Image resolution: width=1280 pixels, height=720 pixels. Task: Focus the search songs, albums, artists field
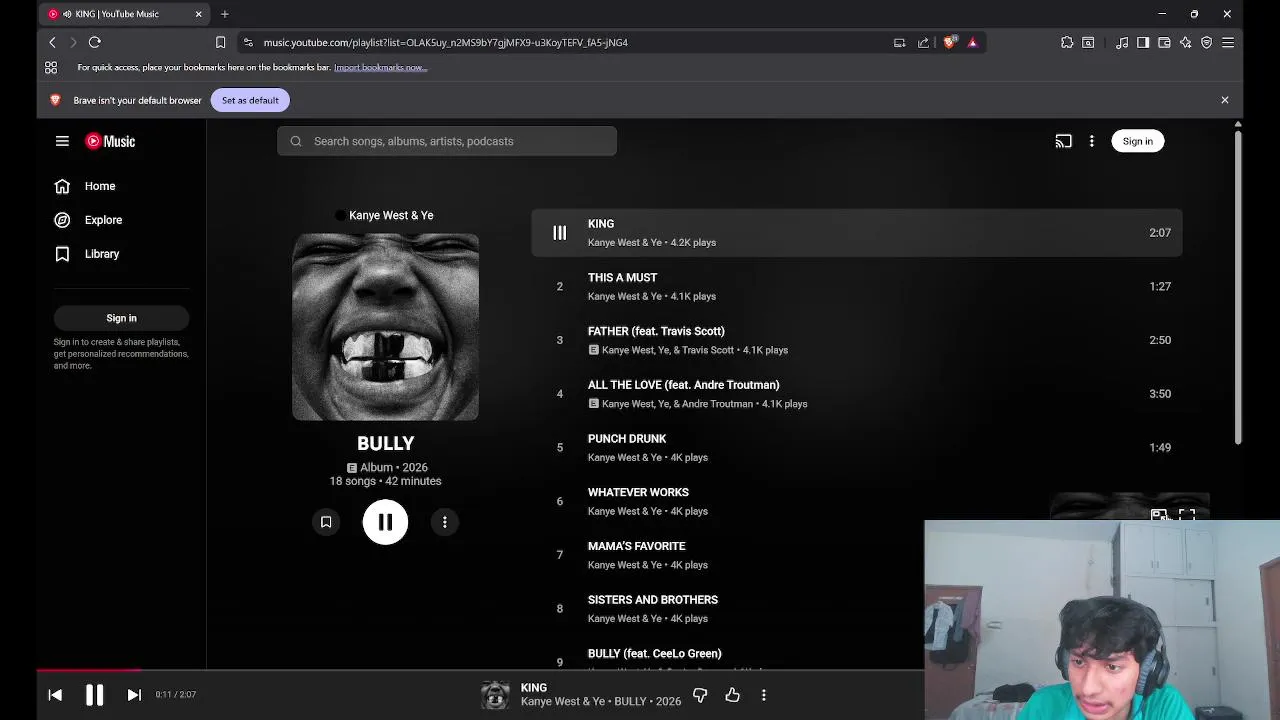[x=447, y=141]
